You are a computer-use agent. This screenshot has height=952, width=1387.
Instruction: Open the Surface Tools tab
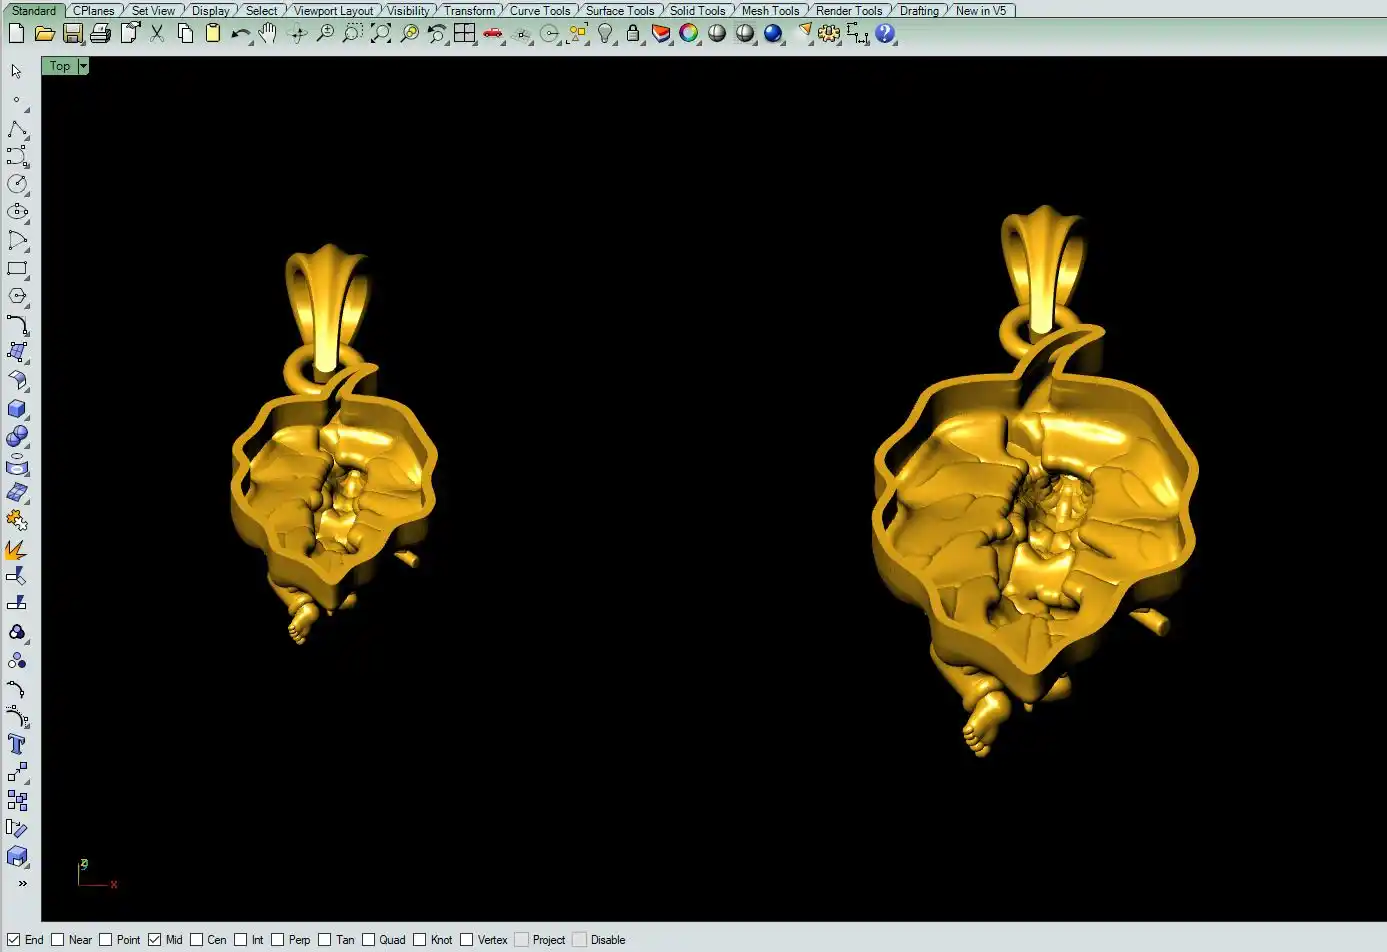(x=620, y=11)
